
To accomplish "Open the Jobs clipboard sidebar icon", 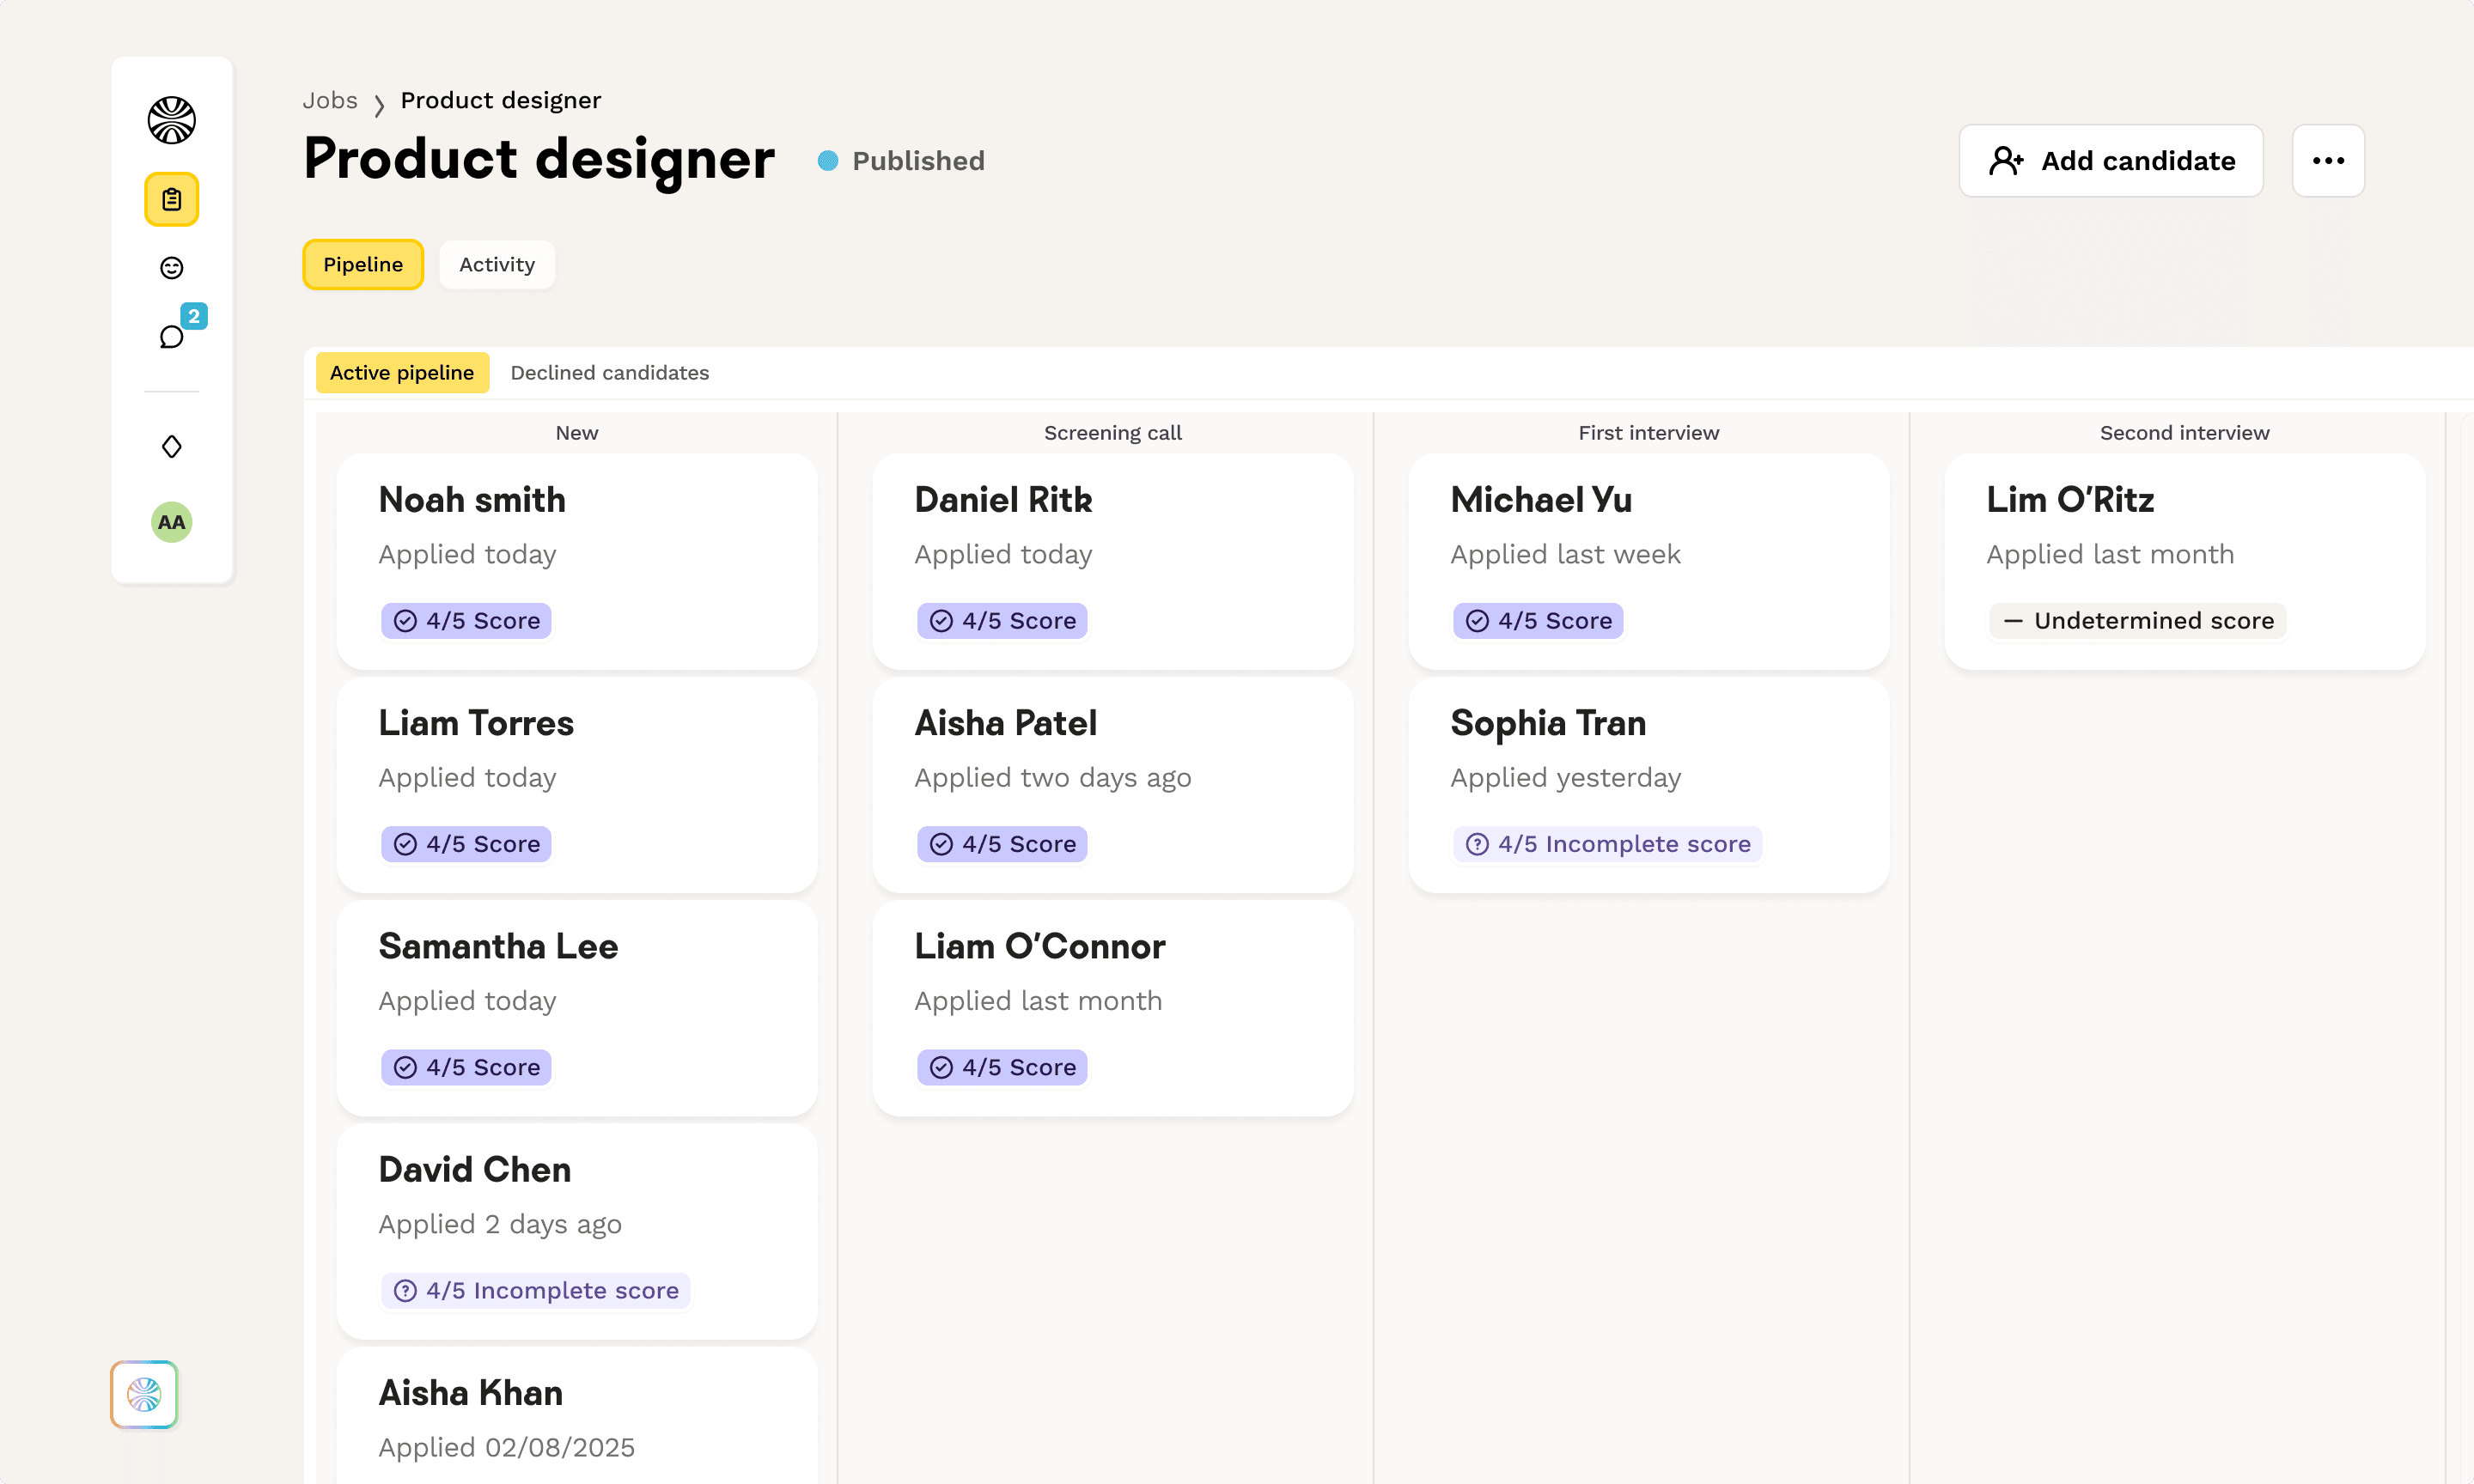I will pos(171,199).
